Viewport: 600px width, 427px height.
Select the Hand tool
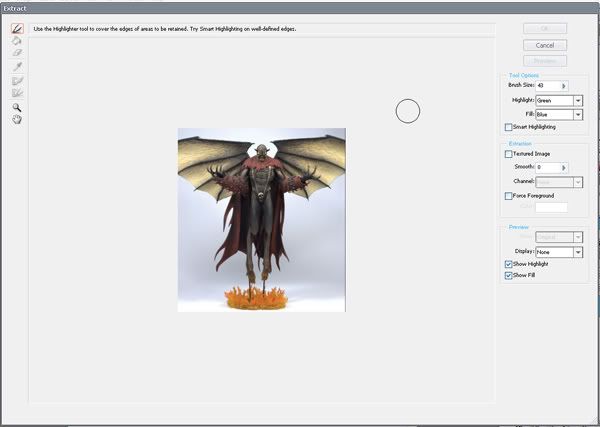[x=17, y=119]
